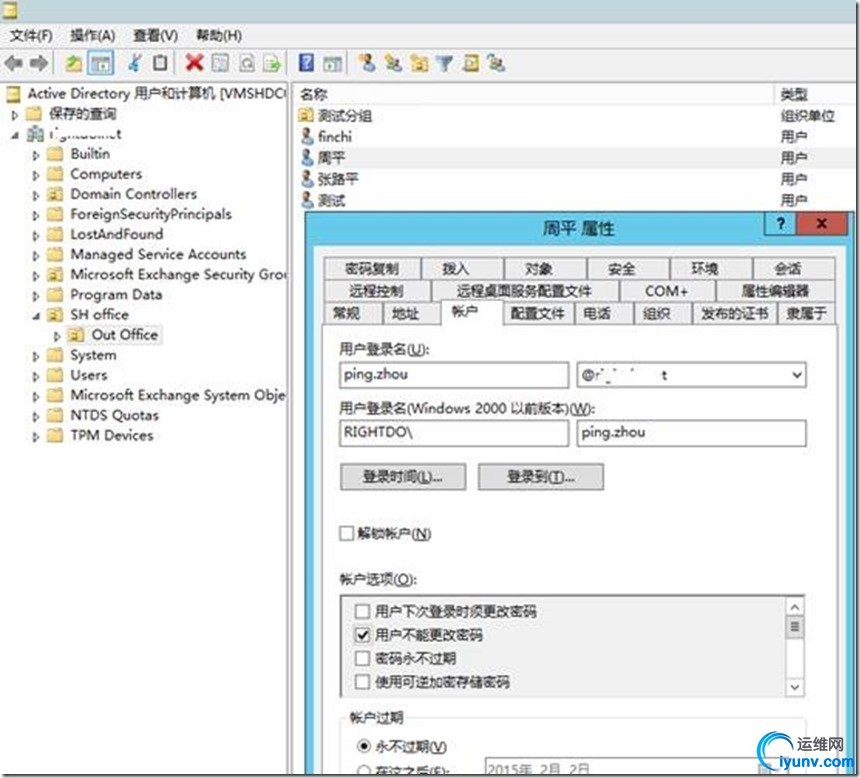This screenshot has width=860, height=778.
Task: Select the NTDS Quotas tree item
Action: [x=114, y=415]
